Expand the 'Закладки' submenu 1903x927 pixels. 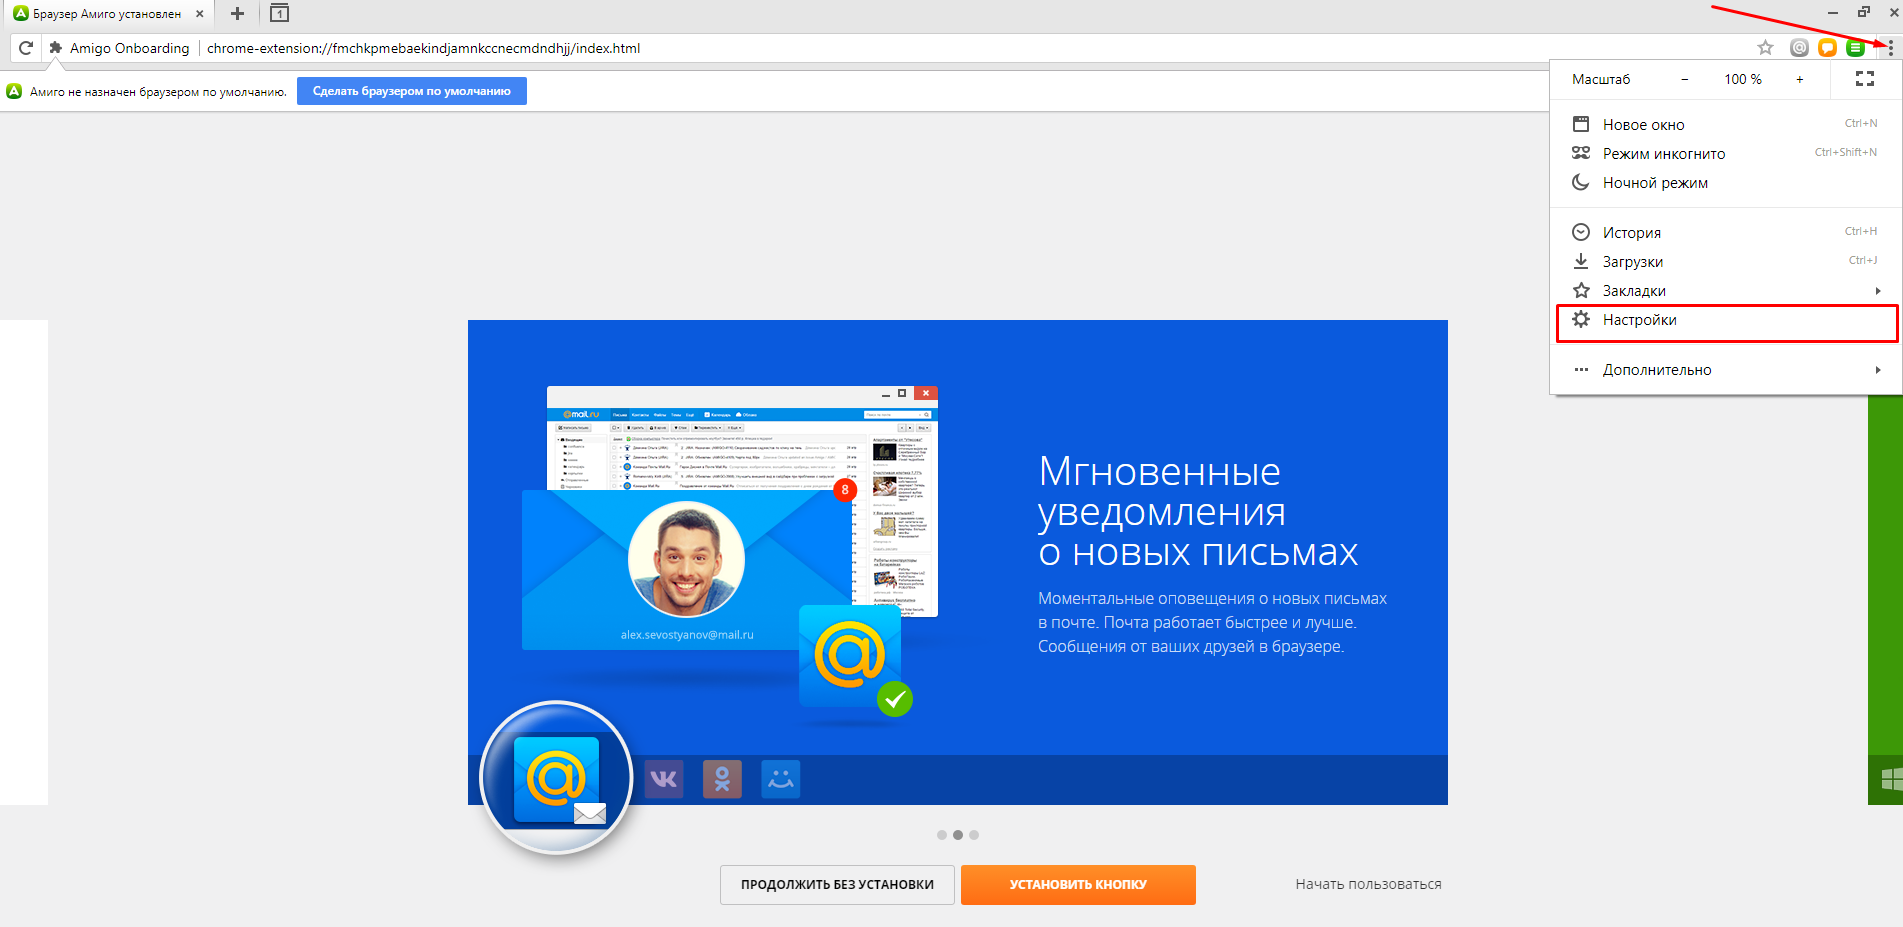coord(1726,290)
